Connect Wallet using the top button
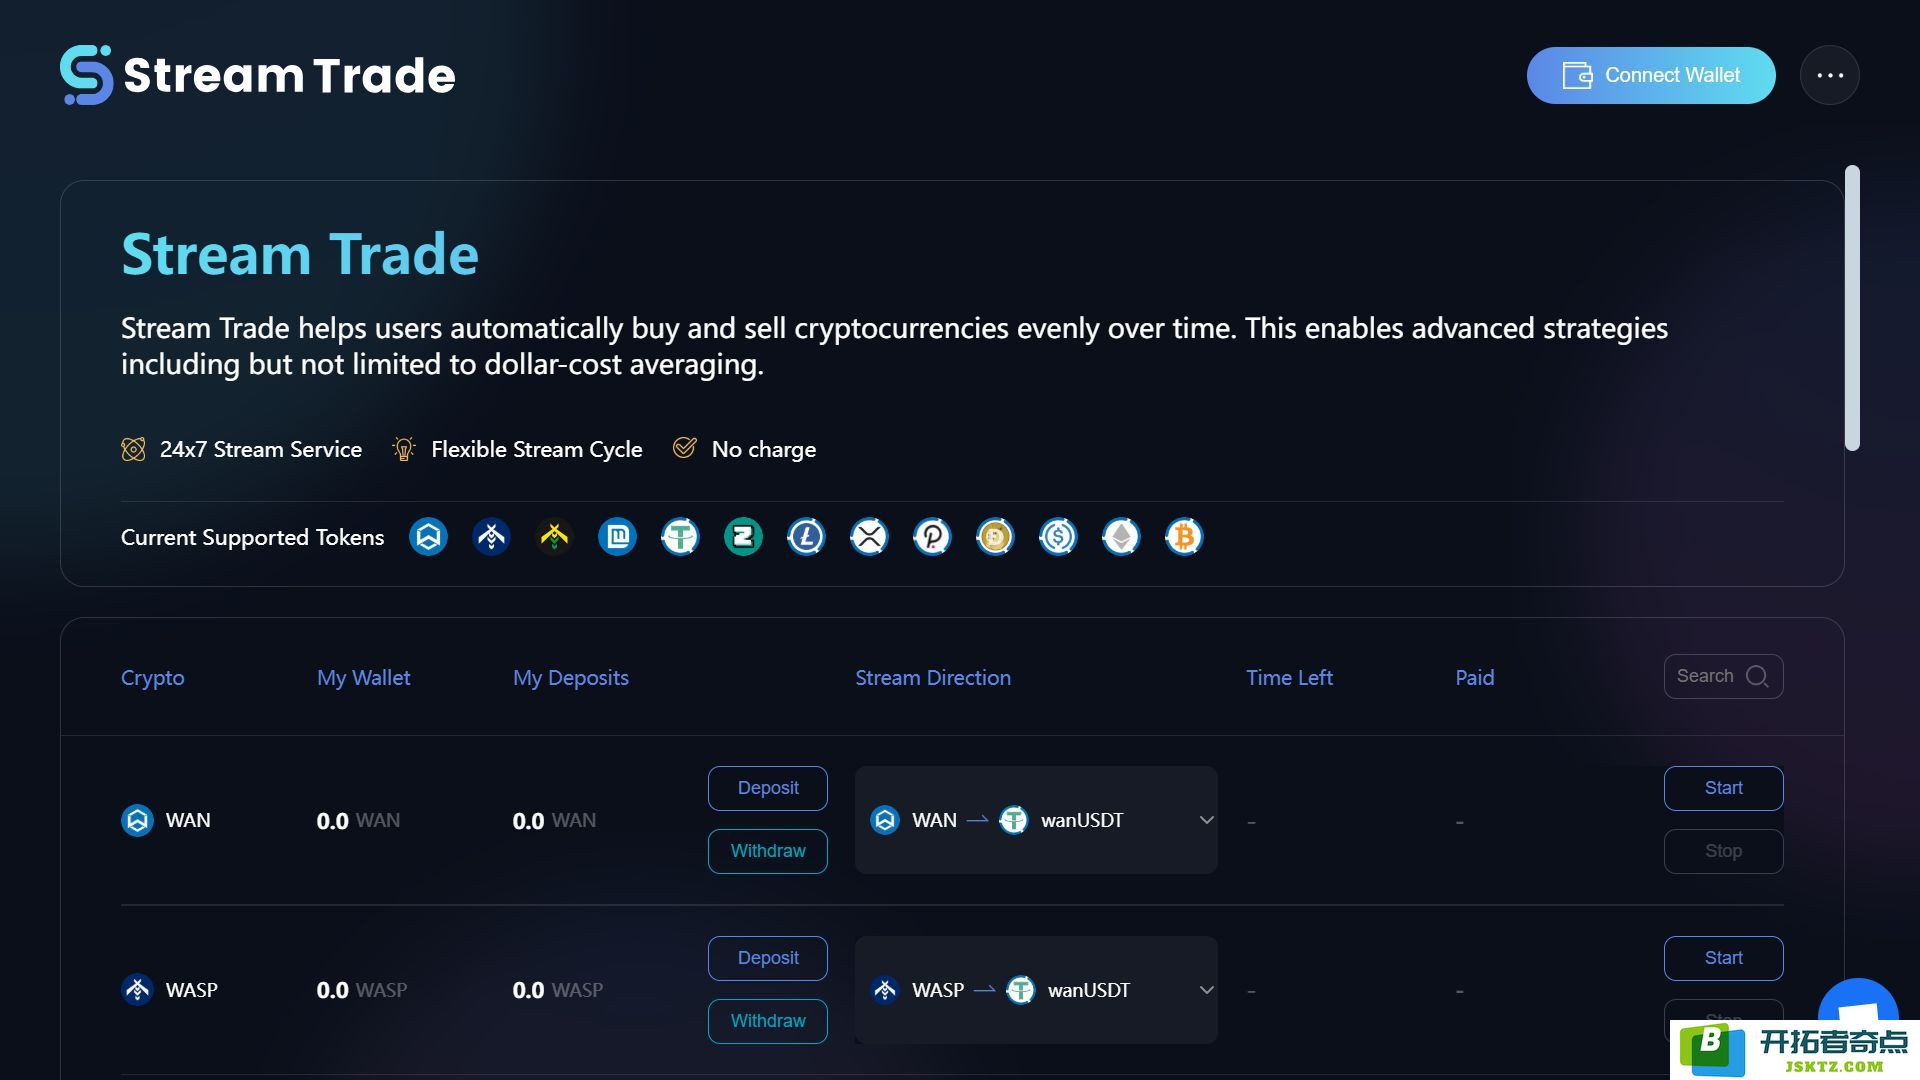This screenshot has width=1920, height=1080. (x=1650, y=75)
